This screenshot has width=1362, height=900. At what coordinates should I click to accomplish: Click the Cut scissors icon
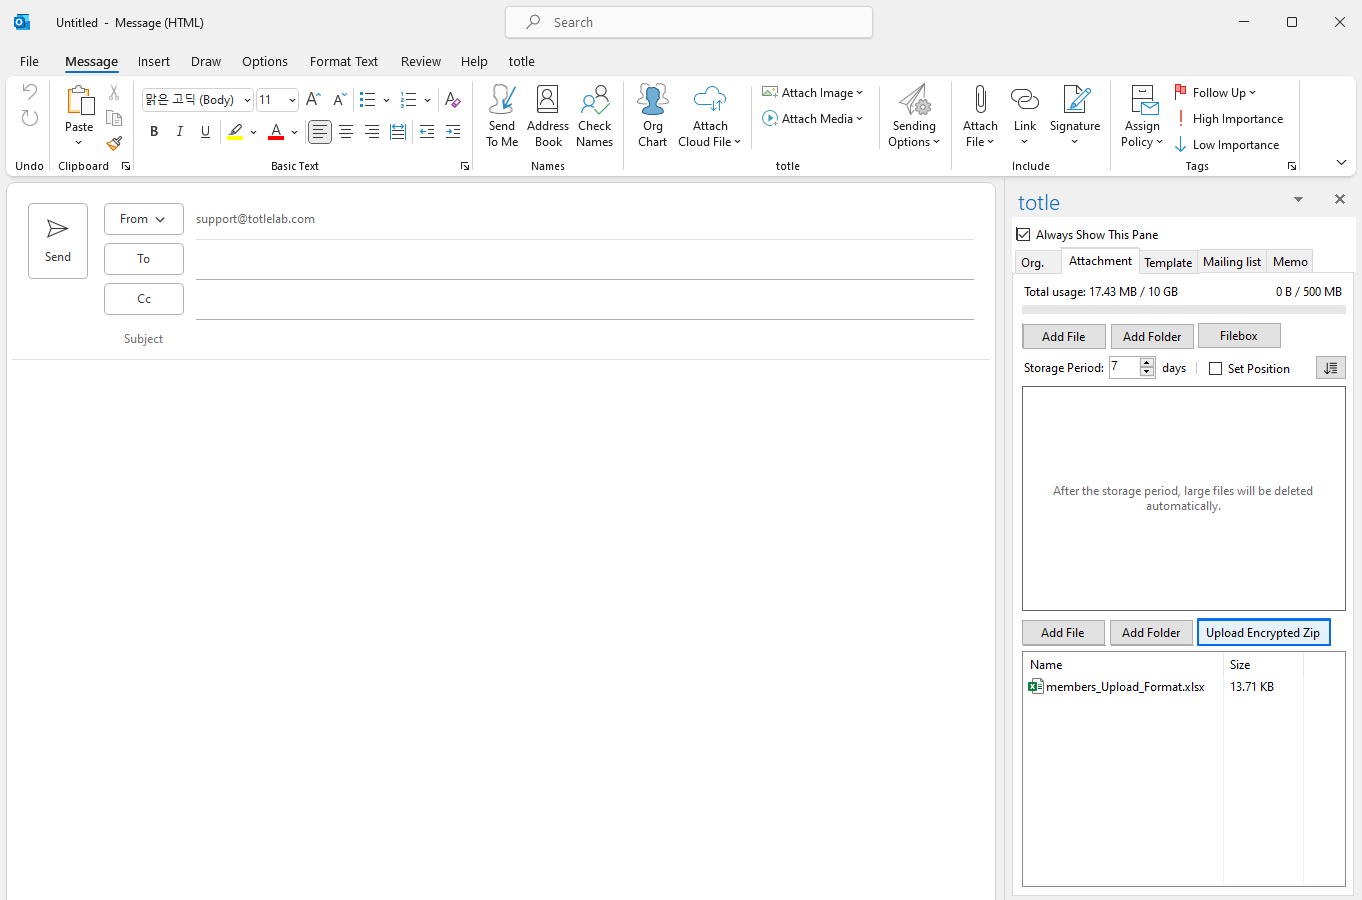(114, 93)
